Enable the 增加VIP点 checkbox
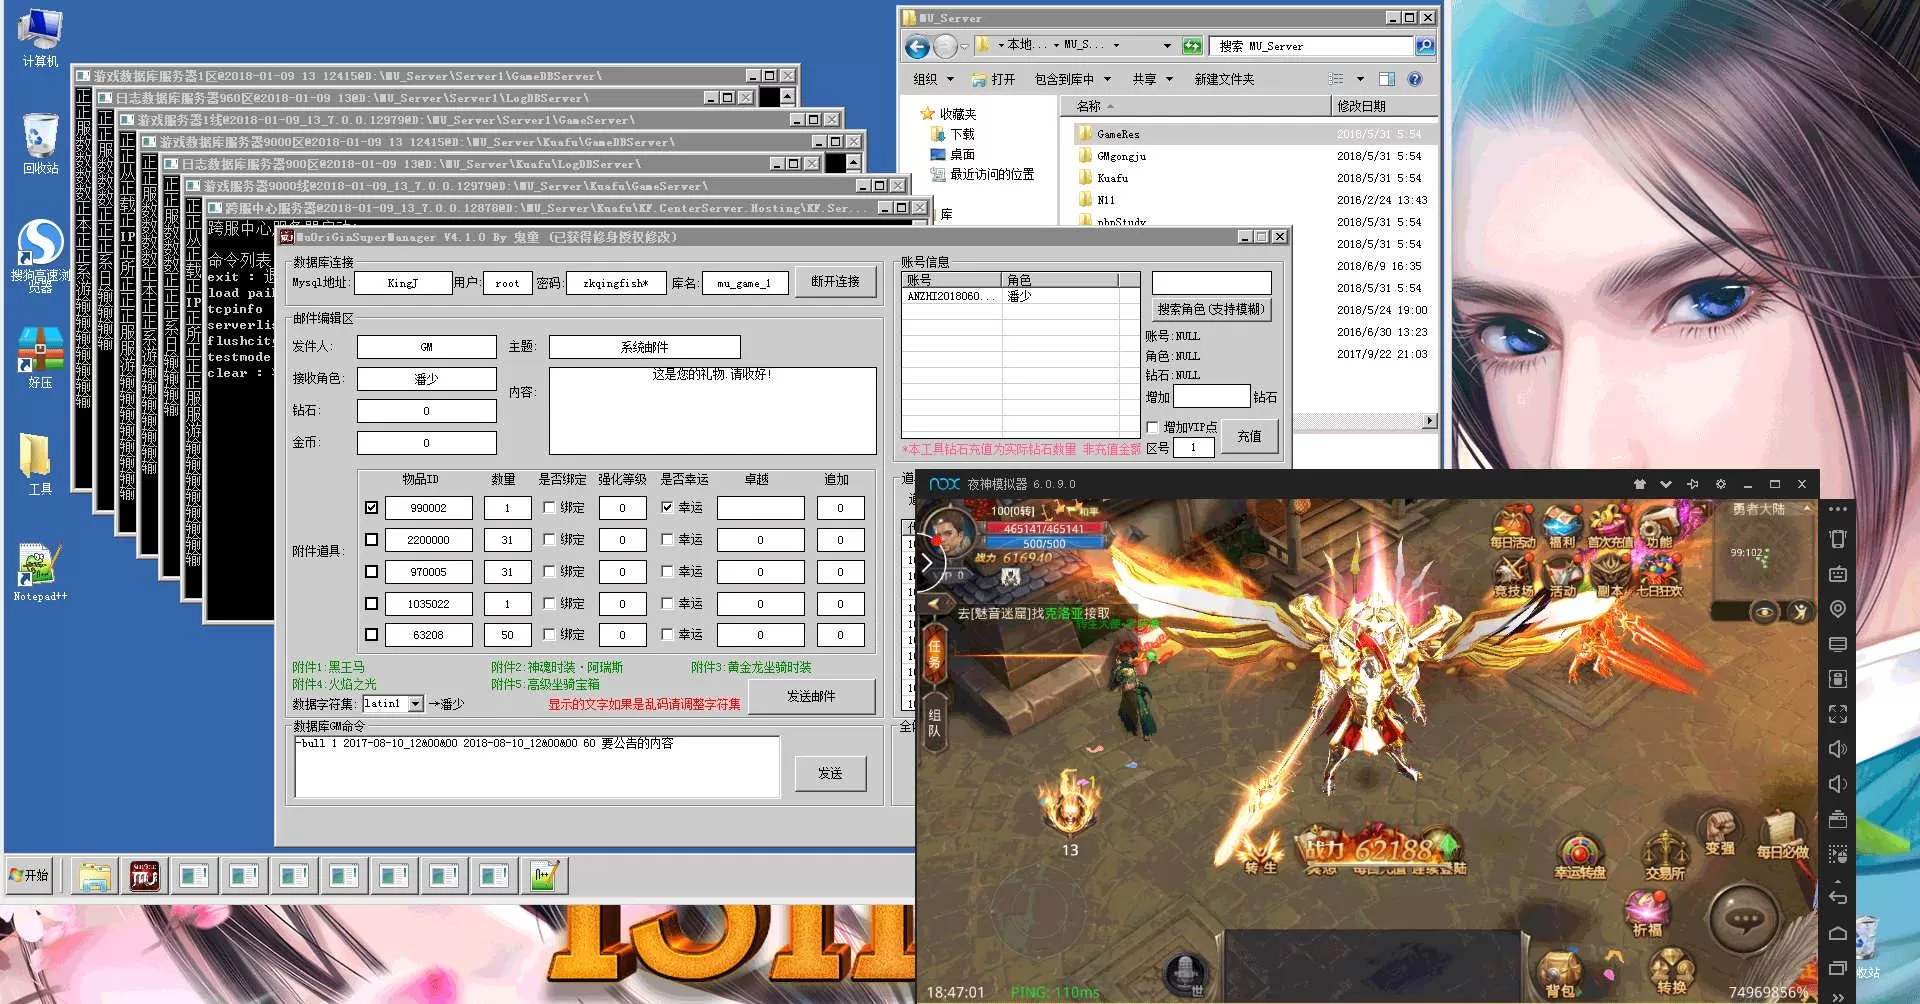Viewport: 1920px width, 1004px height. coord(1153,427)
